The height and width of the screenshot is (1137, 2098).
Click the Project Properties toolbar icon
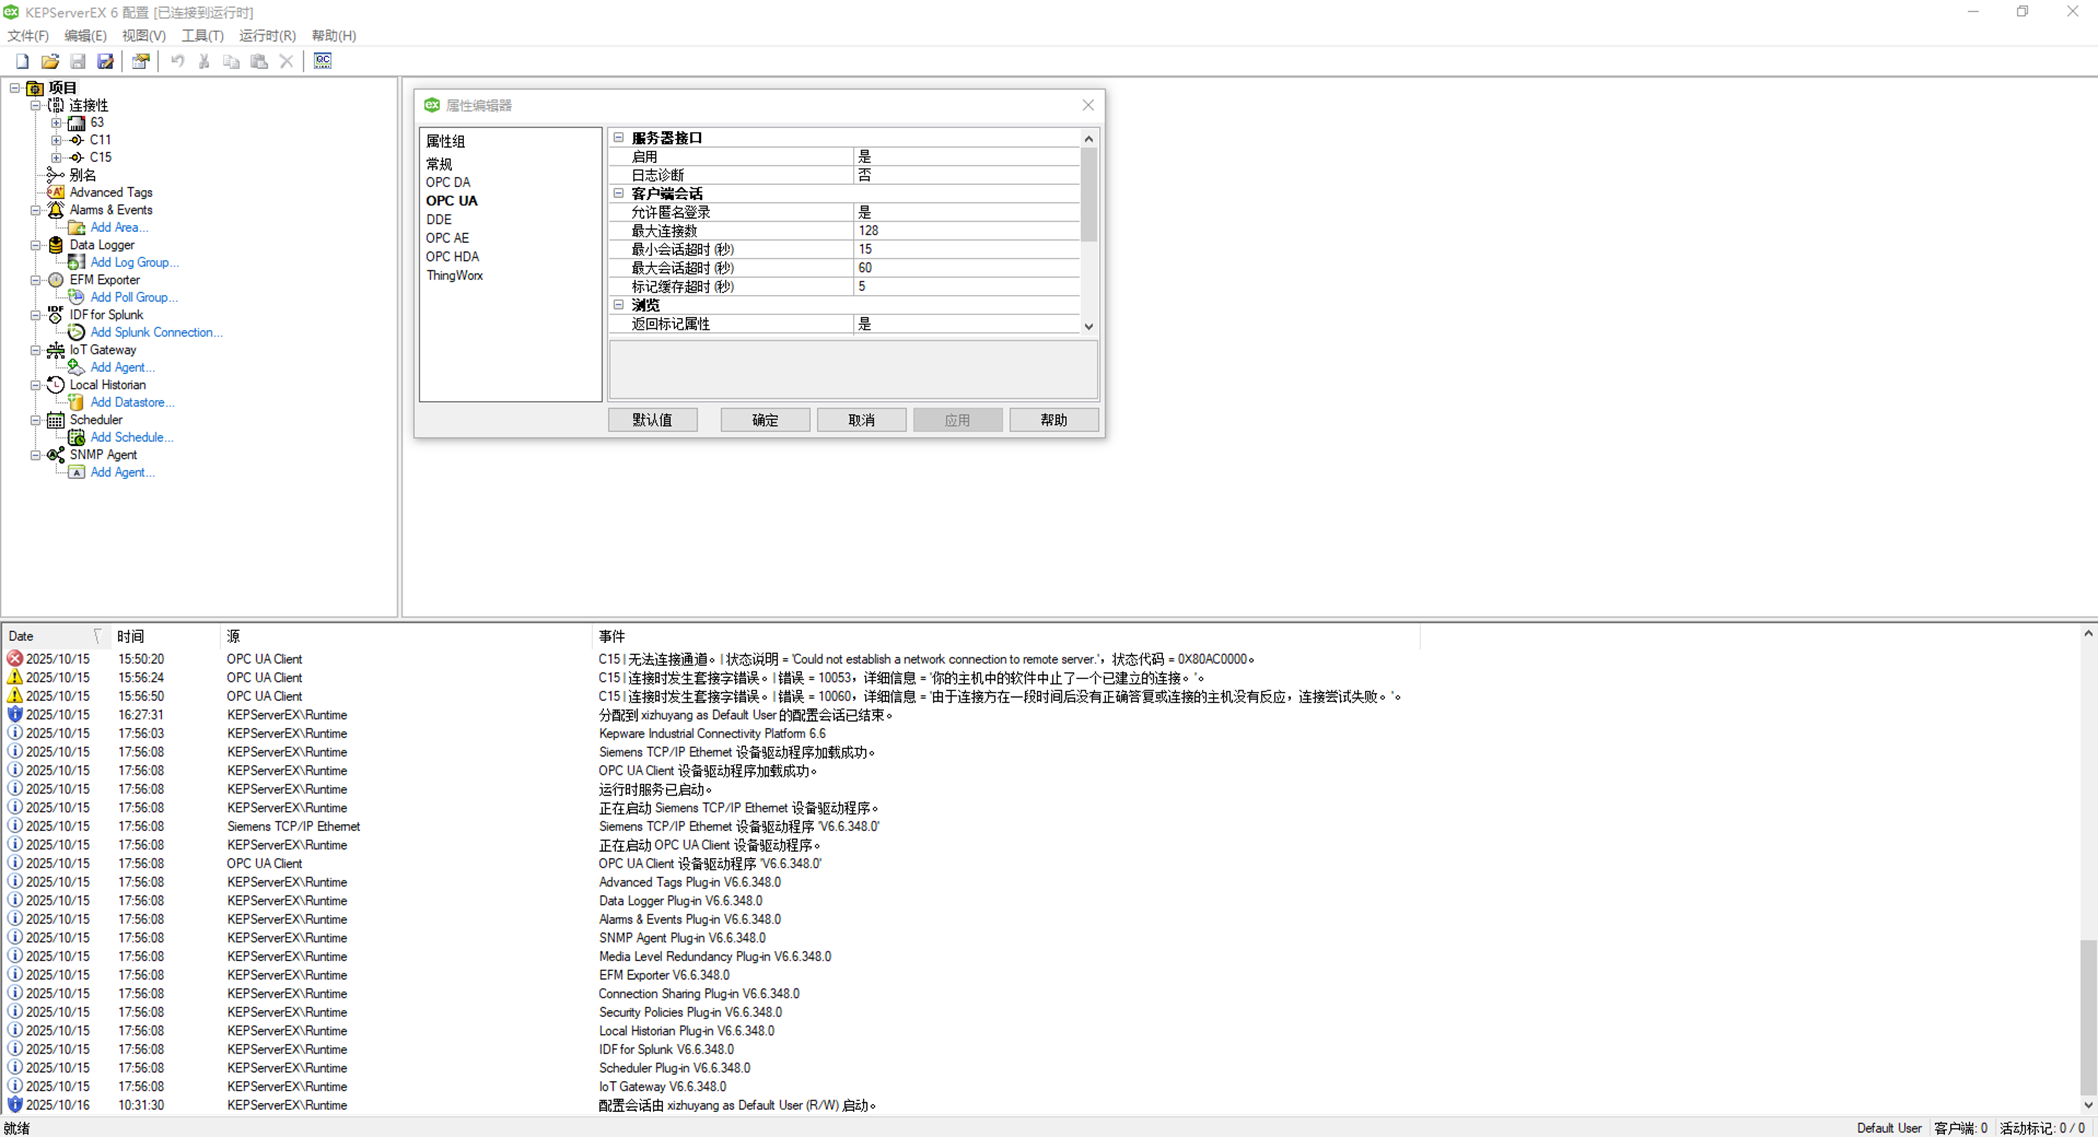coord(141,61)
